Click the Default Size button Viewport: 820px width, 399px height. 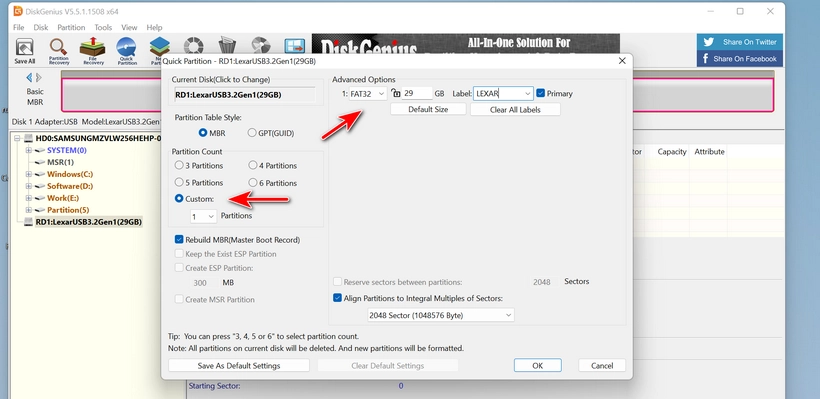coord(428,109)
